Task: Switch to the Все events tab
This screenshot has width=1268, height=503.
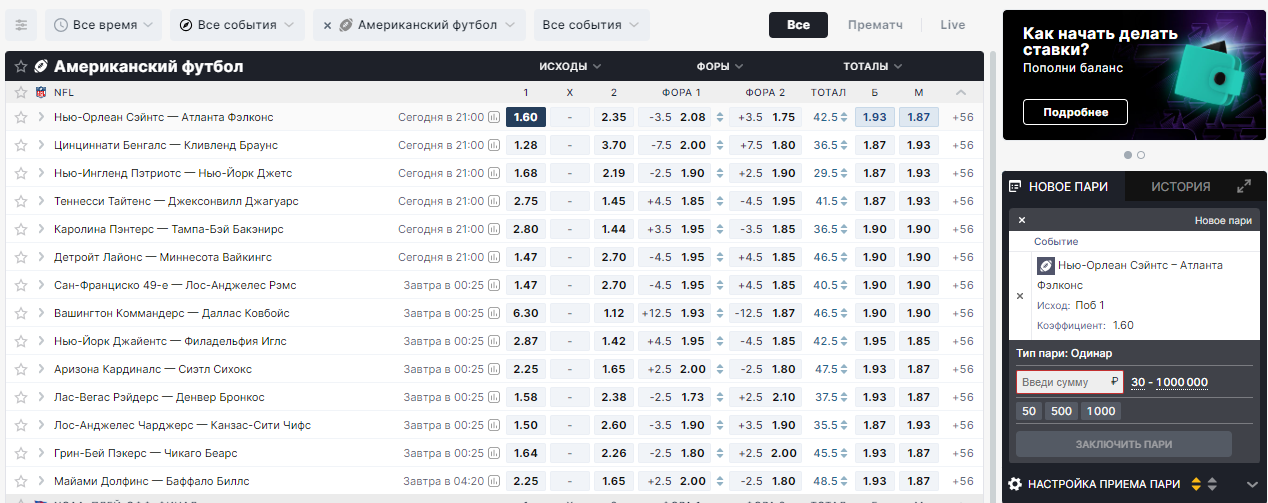Action: pyautogui.click(x=798, y=25)
